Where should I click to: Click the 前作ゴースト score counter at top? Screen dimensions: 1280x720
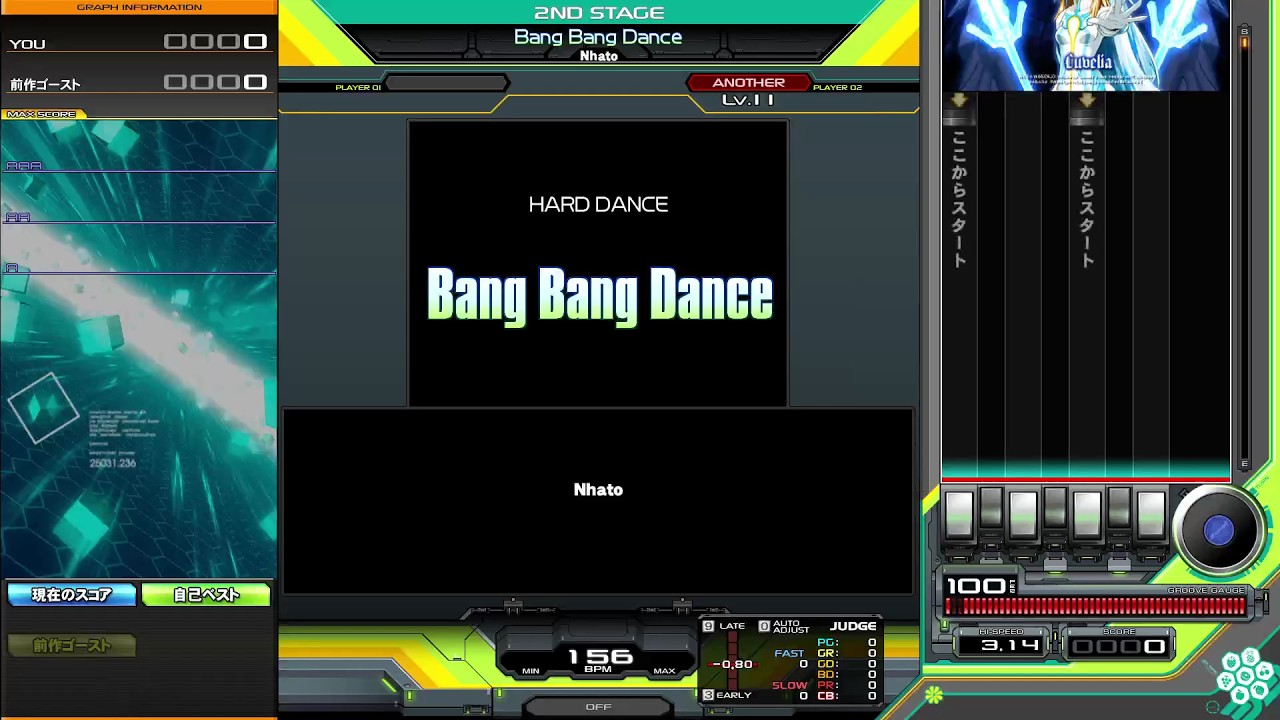tap(216, 82)
